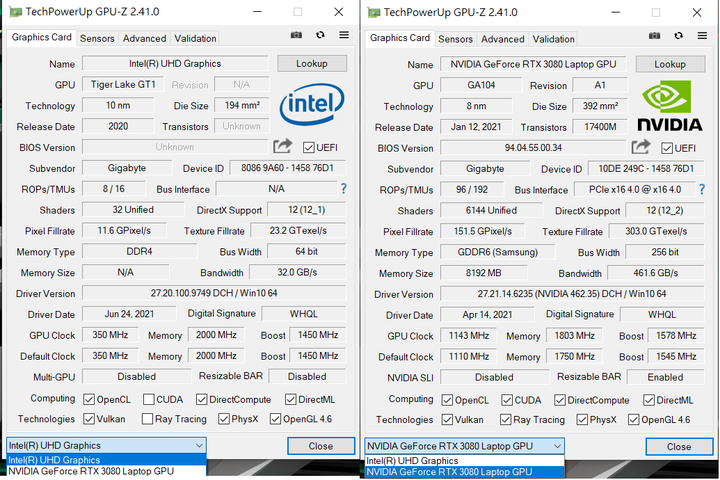Viewport: 720px width, 480px height.
Task: Click Driver Version 27.20.100.9749 DCH / Win10 64
Action: [214, 293]
